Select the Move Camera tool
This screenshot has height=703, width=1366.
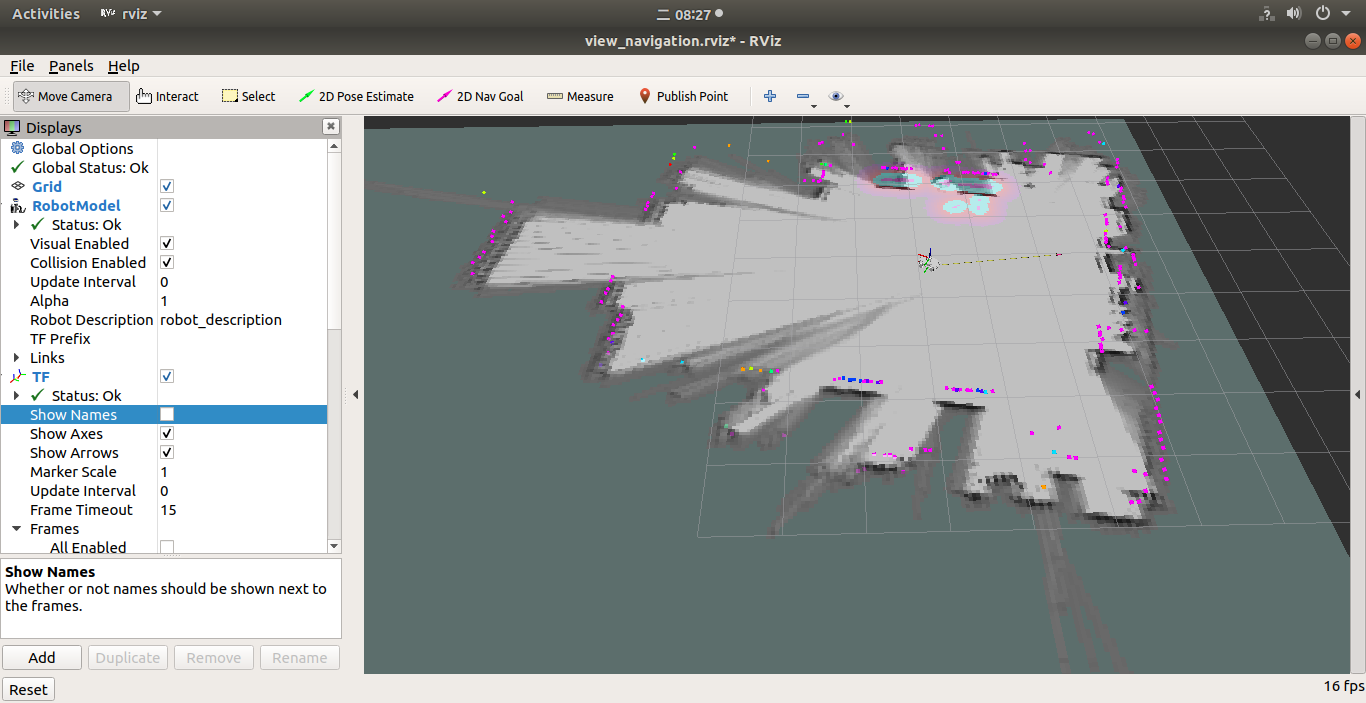click(70, 96)
